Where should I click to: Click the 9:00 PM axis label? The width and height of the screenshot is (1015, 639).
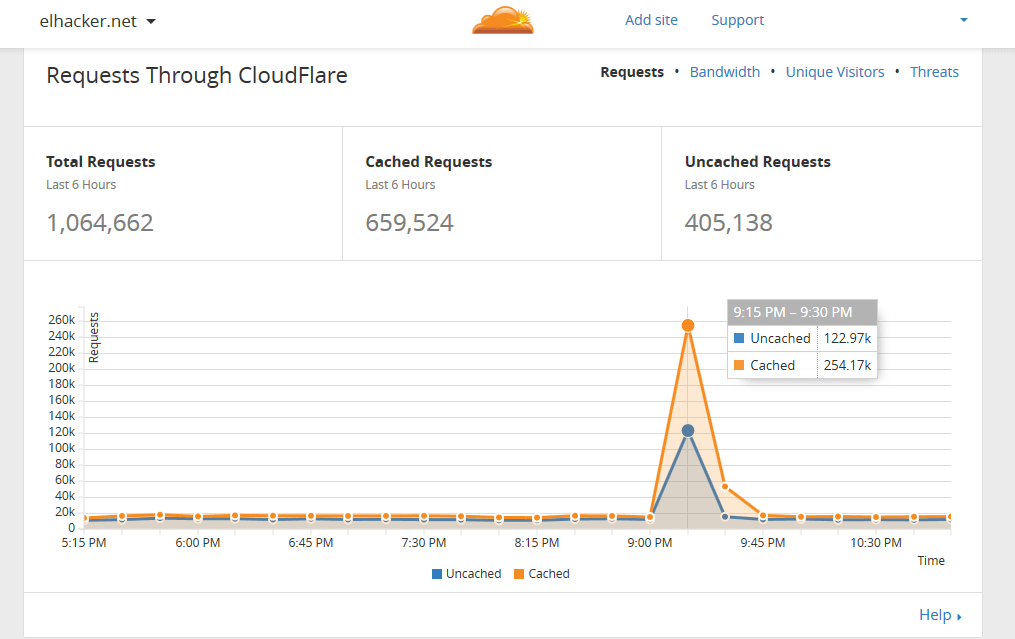coord(650,543)
